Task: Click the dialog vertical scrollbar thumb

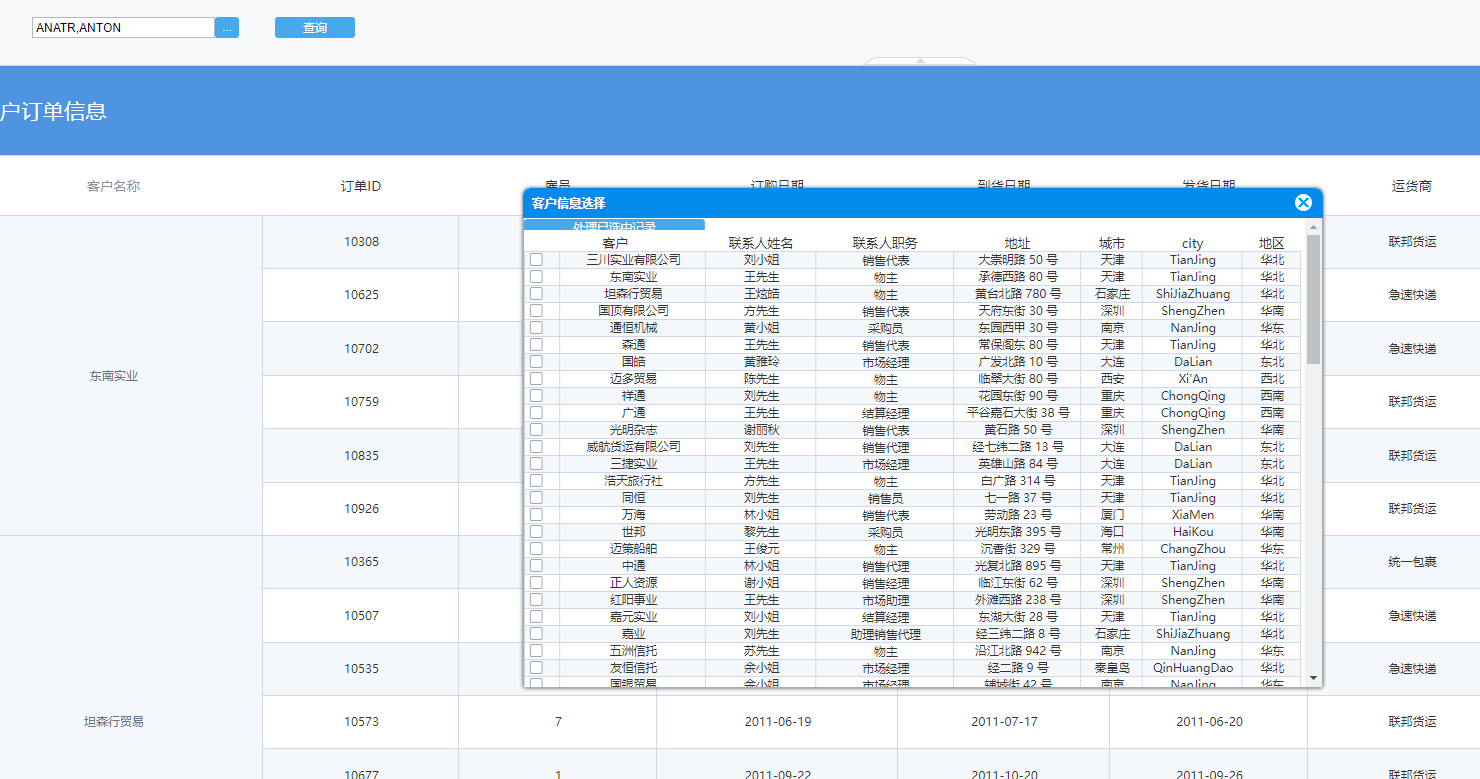Action: pos(1313,299)
